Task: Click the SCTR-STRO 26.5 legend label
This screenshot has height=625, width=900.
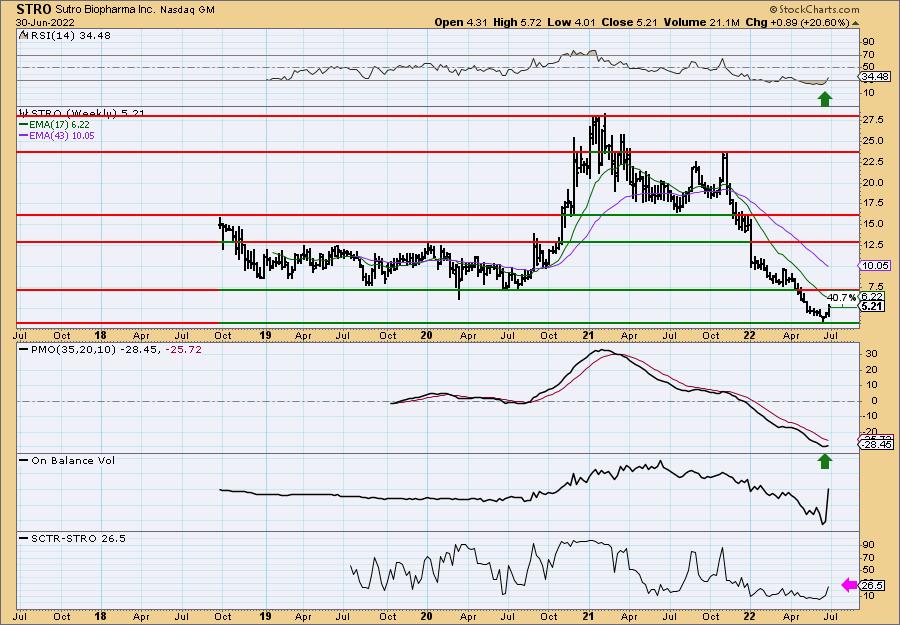Action: point(78,538)
